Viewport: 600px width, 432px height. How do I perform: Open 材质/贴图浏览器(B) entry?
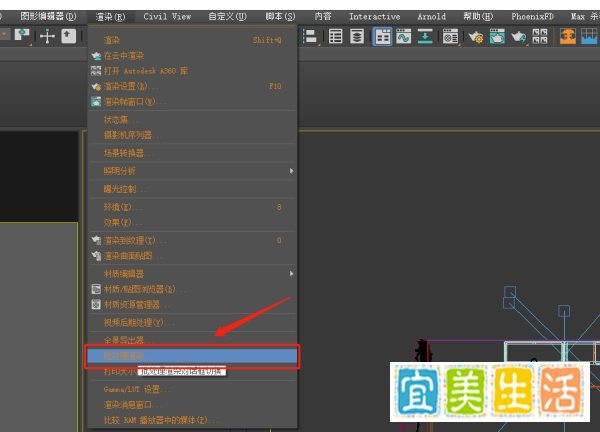192,289
